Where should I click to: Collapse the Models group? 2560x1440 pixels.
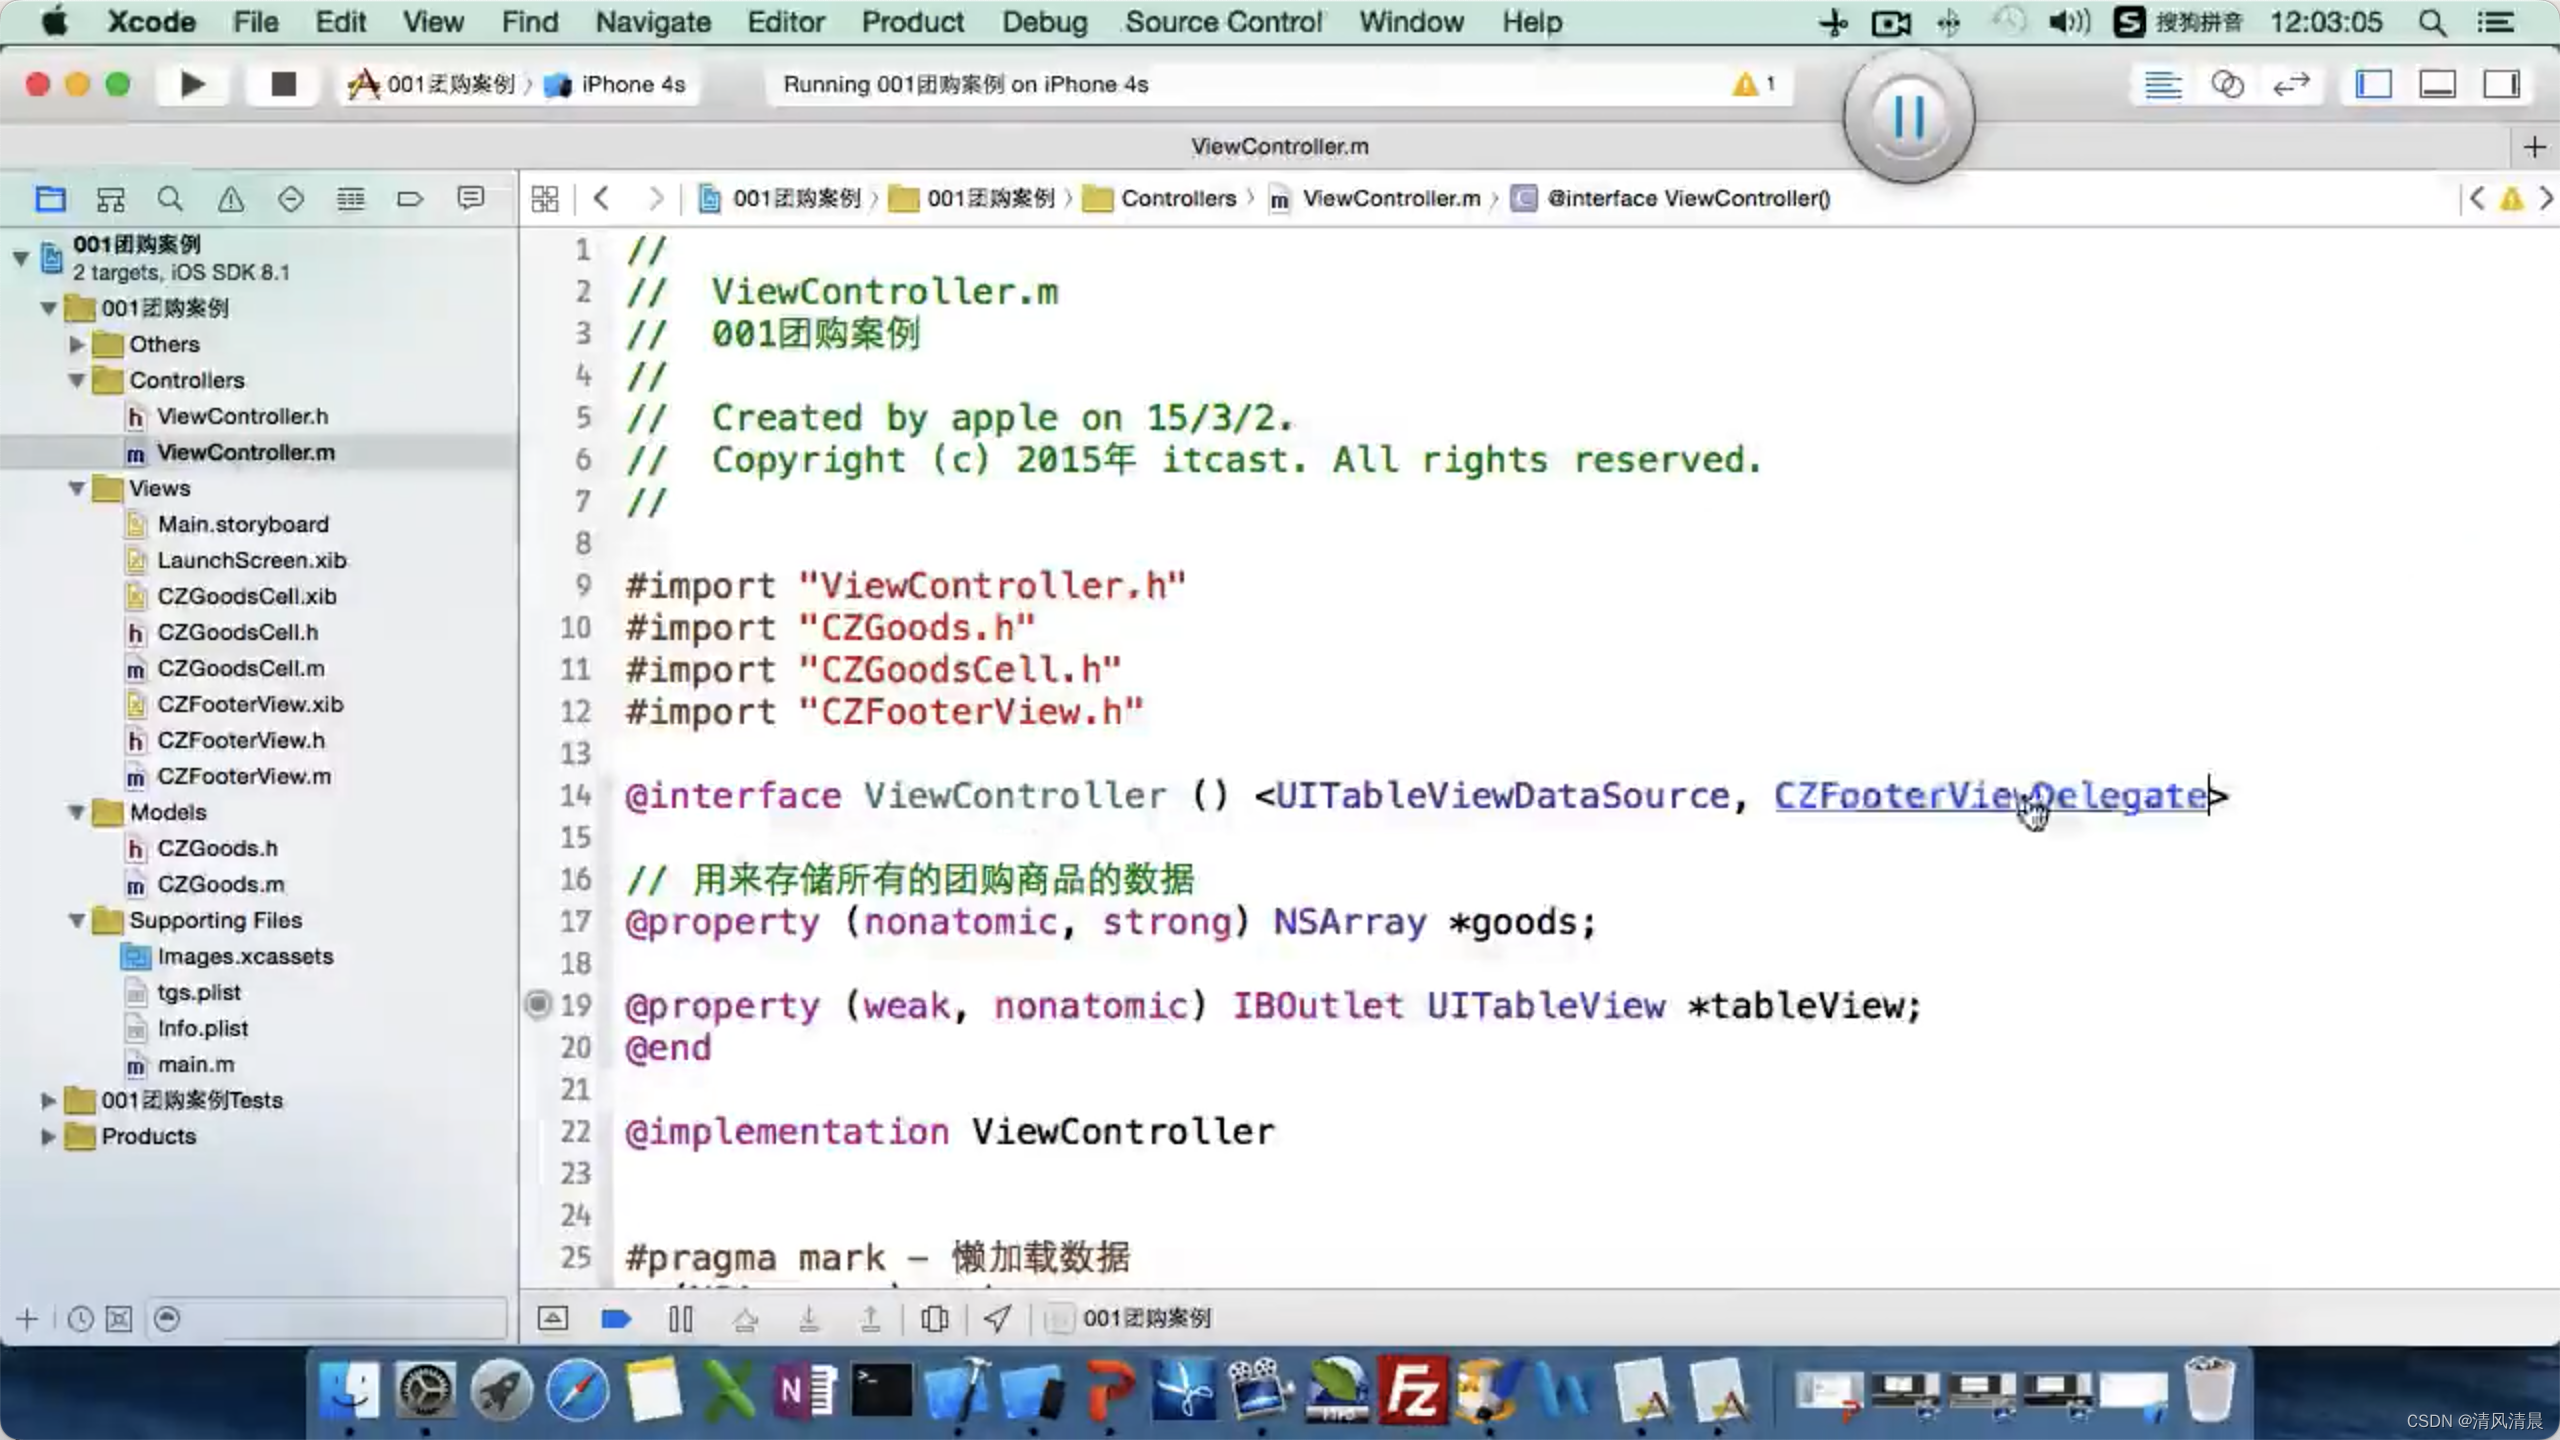coord(76,812)
